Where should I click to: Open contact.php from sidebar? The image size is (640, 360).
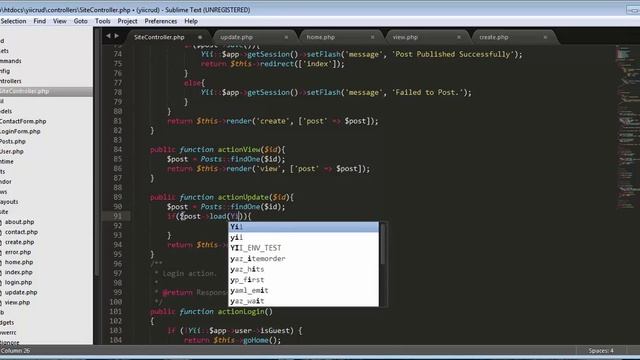pyautogui.click(x=21, y=232)
